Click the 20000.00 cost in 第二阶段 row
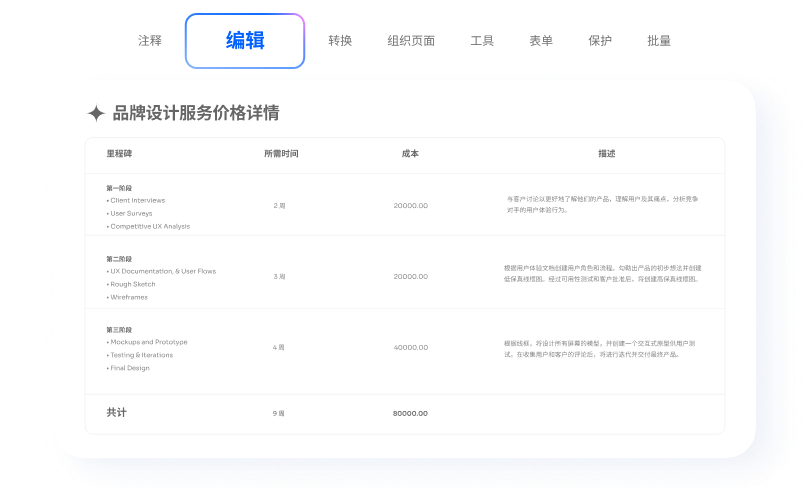 pyautogui.click(x=411, y=276)
